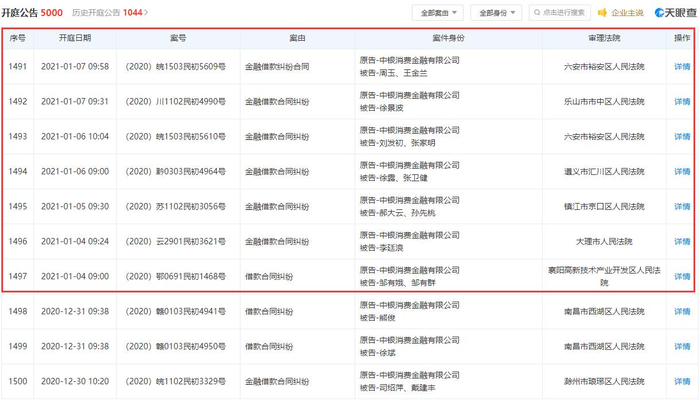Click the 企业主说 speaker icon
Image resolution: width=700 pixels, height=402 pixels.
602,13
